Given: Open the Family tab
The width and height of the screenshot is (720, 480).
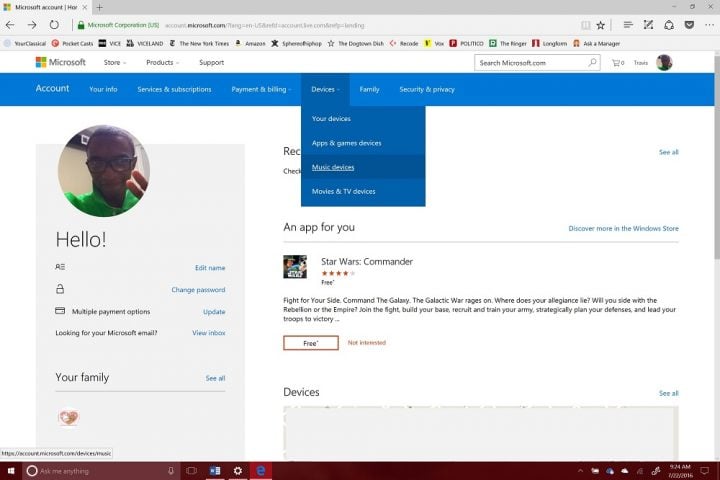Looking at the screenshot, I should [369, 89].
